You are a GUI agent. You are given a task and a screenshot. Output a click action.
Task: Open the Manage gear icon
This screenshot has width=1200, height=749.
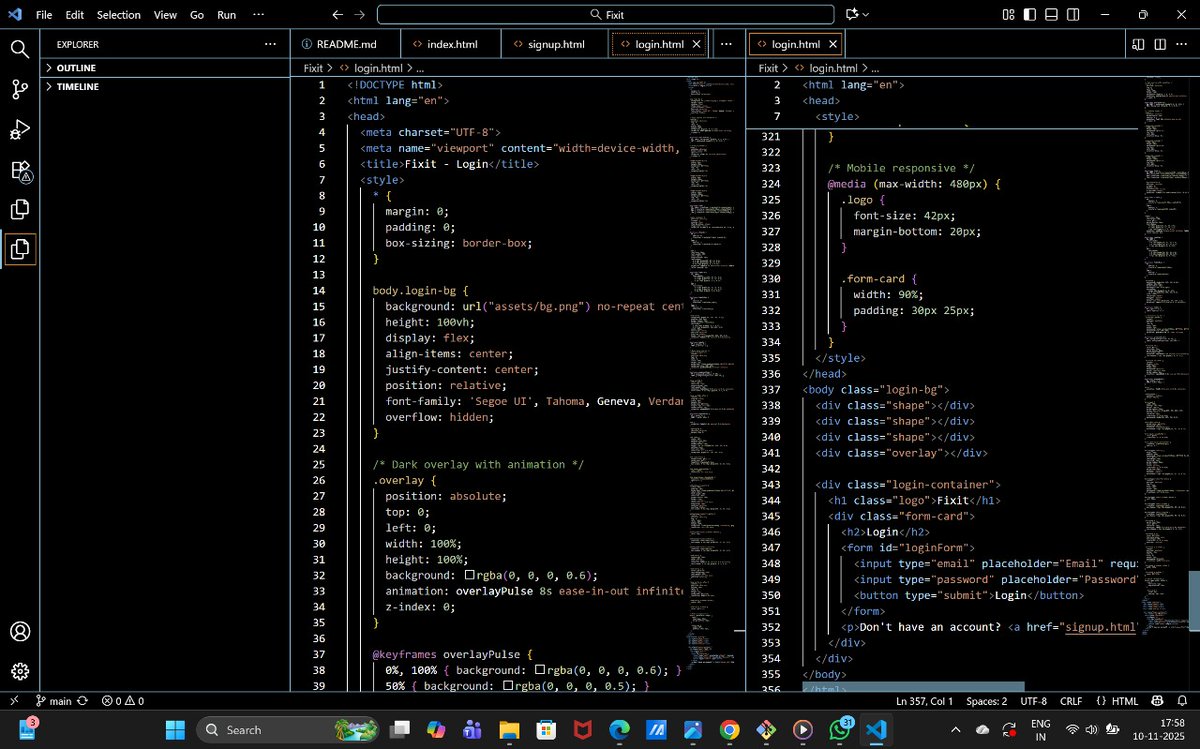tap(19, 672)
